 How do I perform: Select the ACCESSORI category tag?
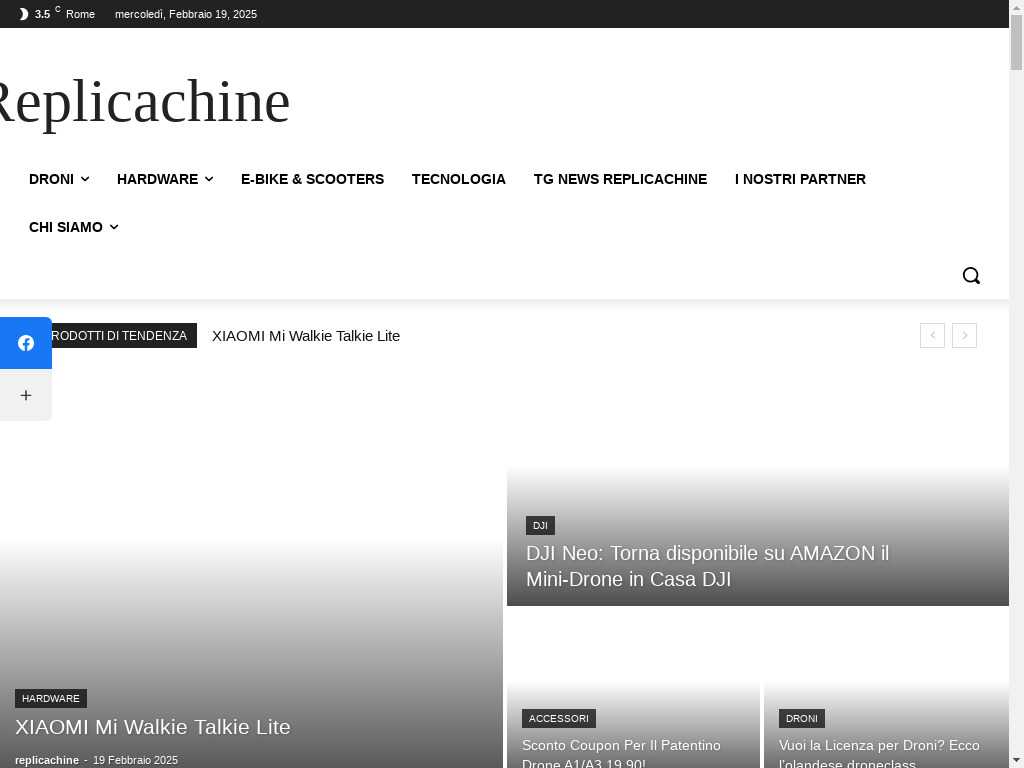558,718
